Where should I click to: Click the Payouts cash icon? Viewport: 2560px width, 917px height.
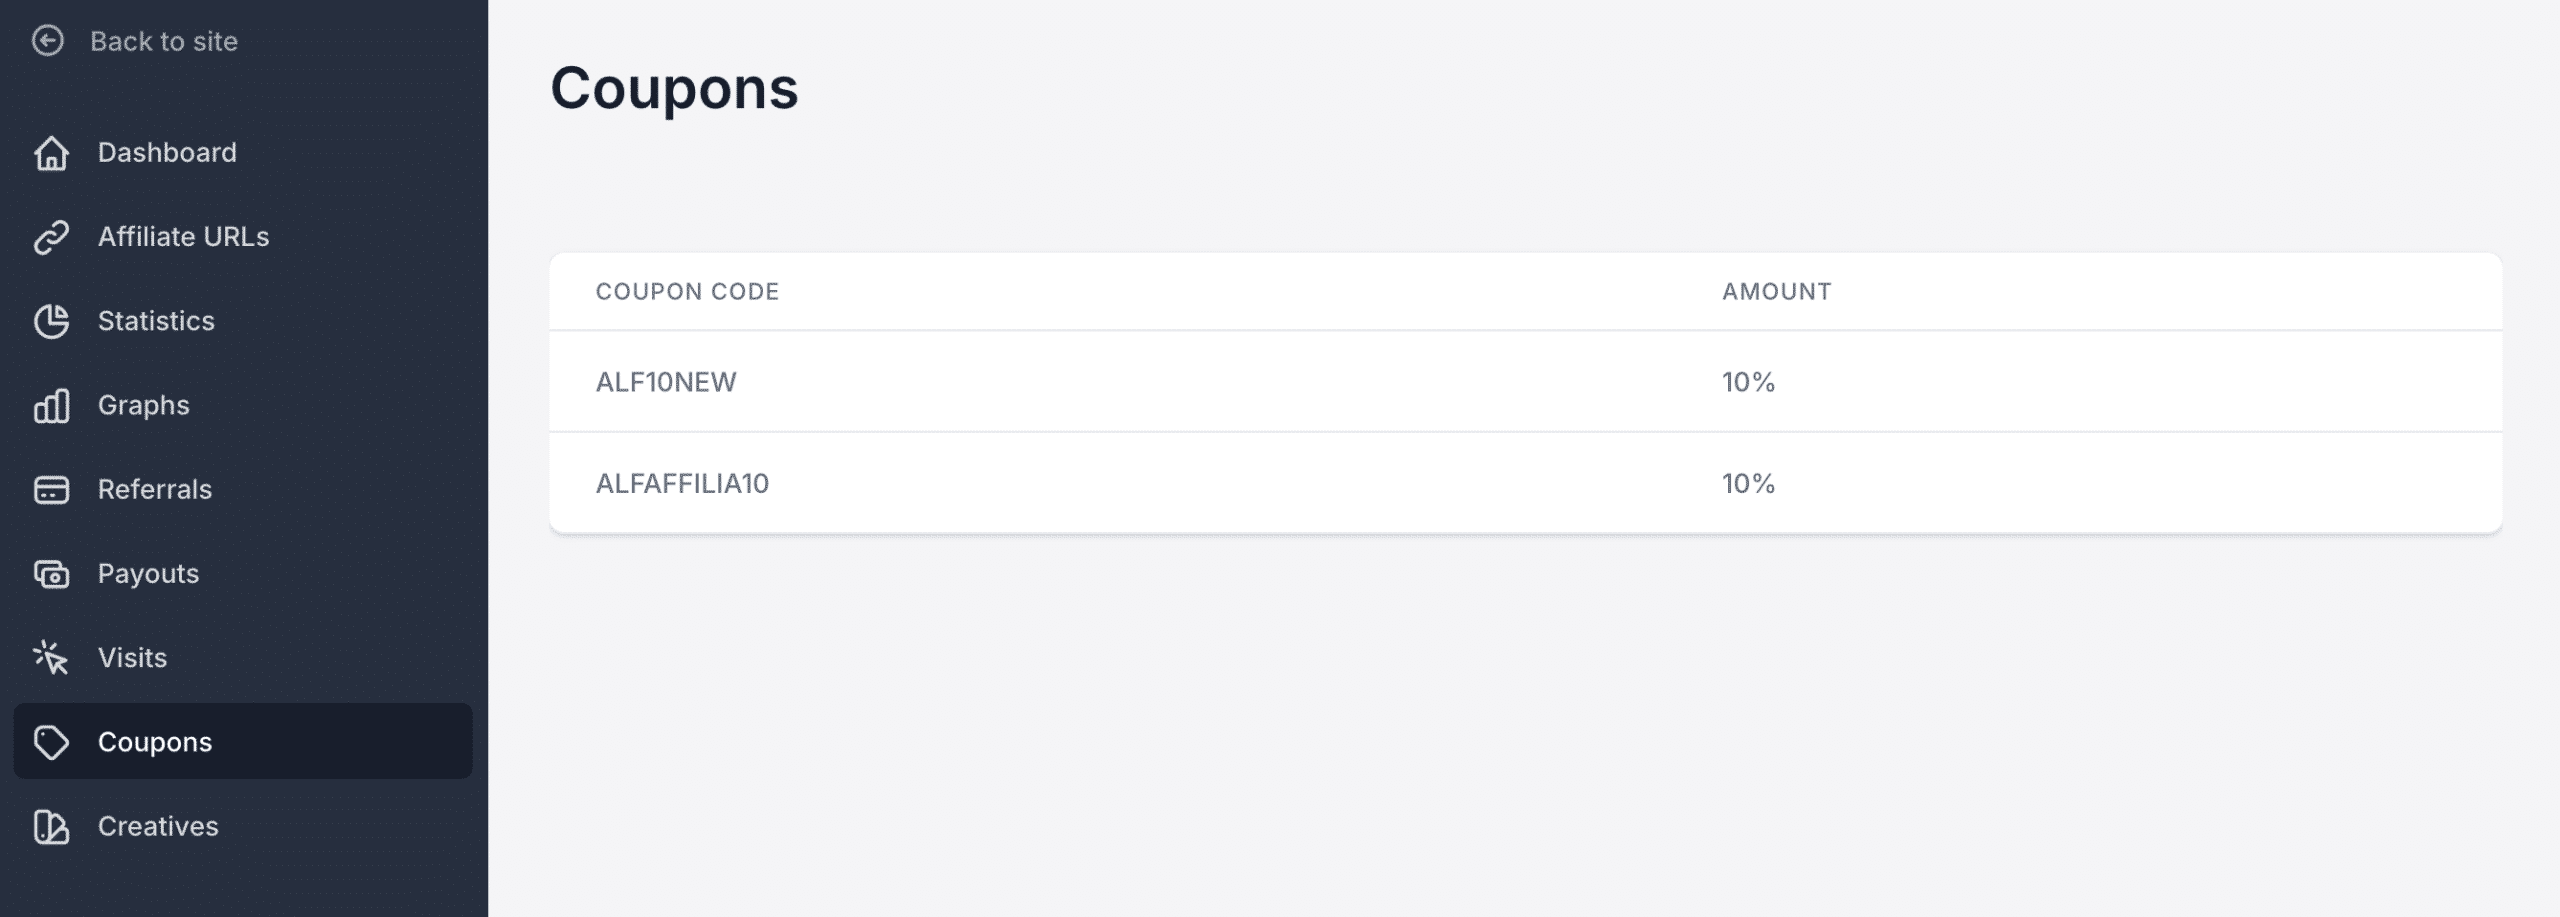click(x=51, y=574)
